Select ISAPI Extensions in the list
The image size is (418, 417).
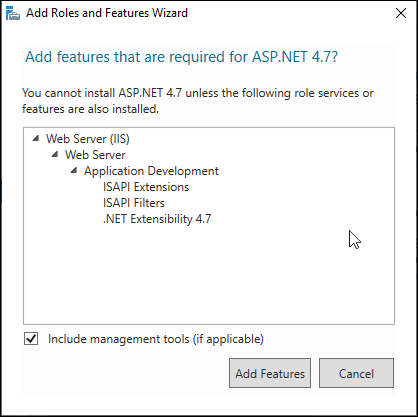coord(146,187)
